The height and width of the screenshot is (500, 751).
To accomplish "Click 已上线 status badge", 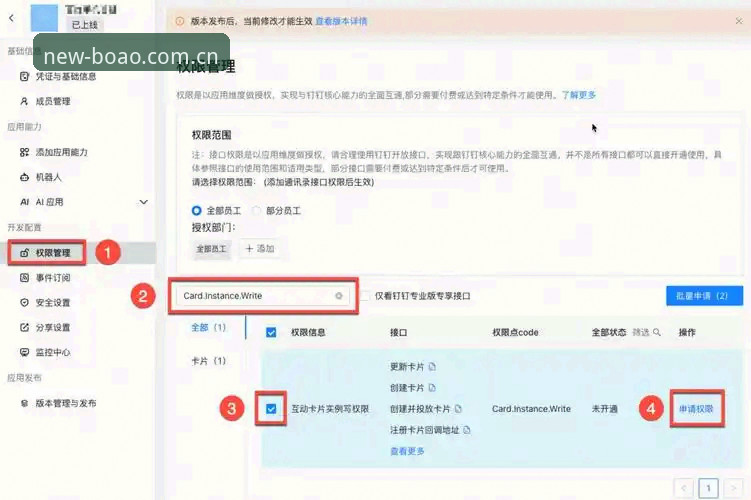I will tap(85, 25).
